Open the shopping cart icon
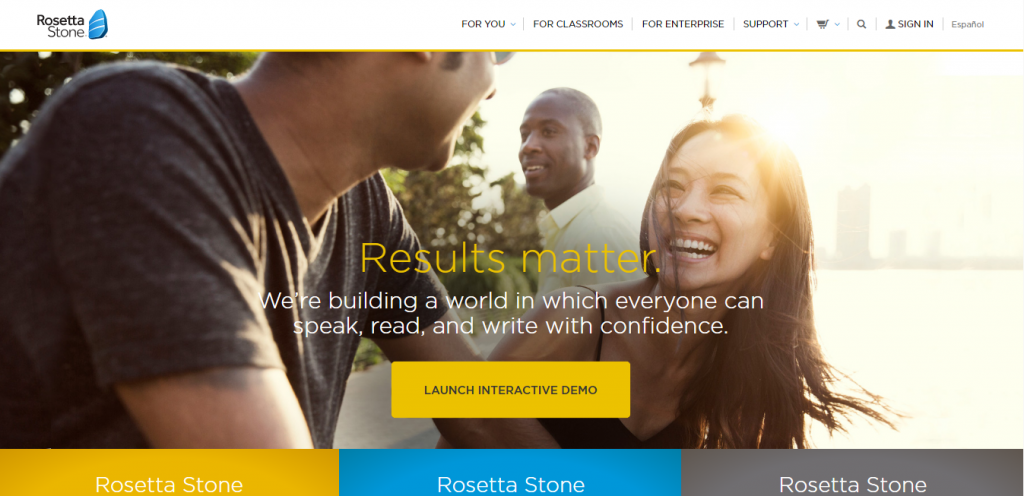The height and width of the screenshot is (496, 1024). click(822, 24)
